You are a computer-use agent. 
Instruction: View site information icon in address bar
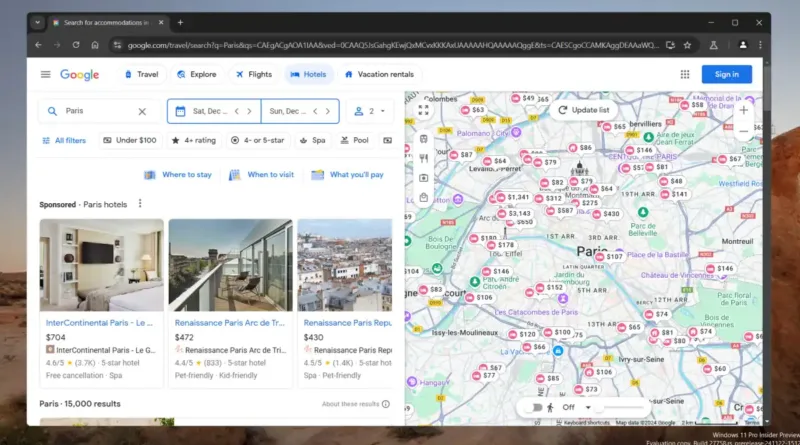[117, 45]
